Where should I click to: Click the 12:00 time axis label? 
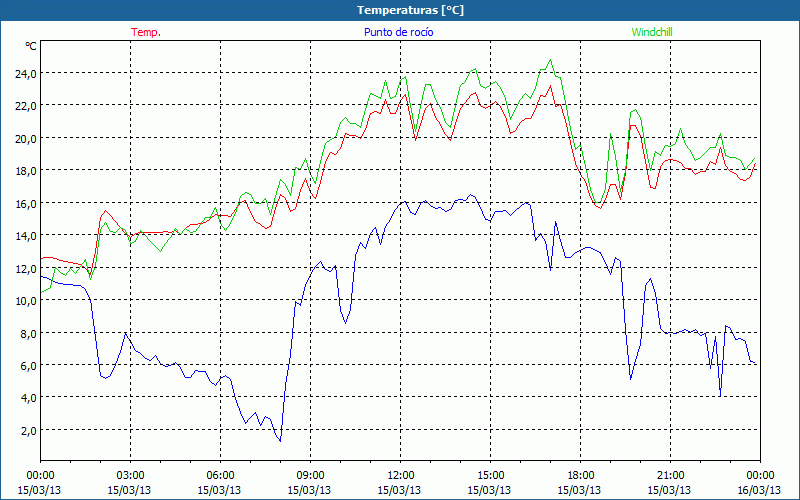tap(399, 476)
